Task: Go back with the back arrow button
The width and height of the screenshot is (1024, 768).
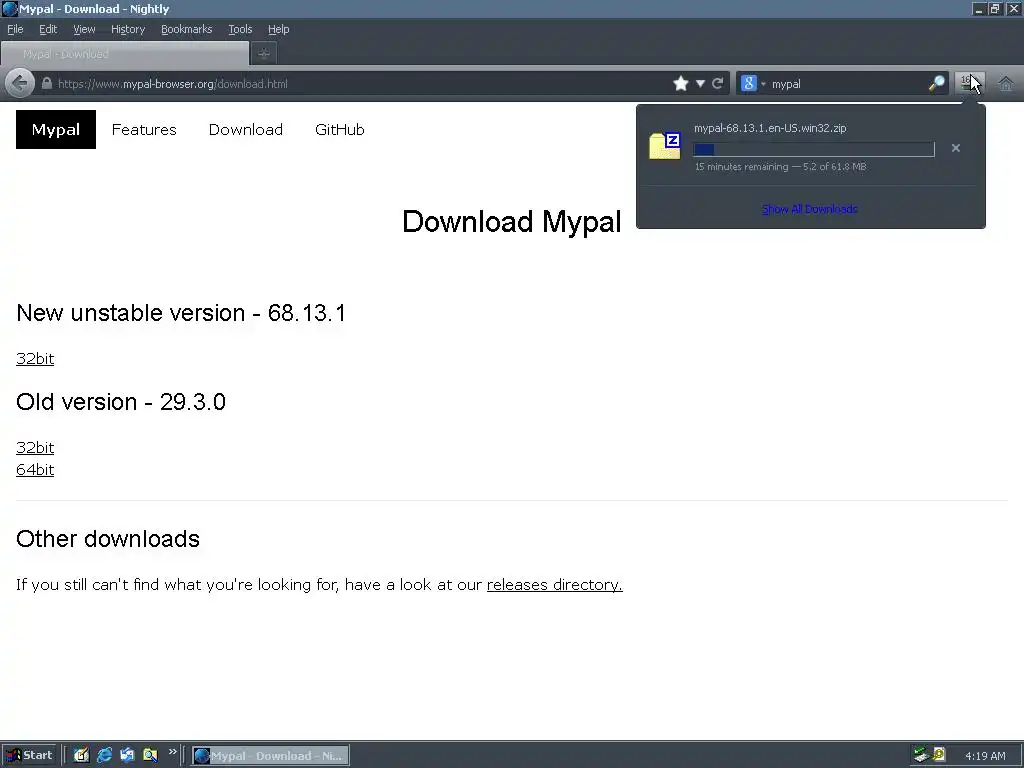Action: tap(20, 84)
